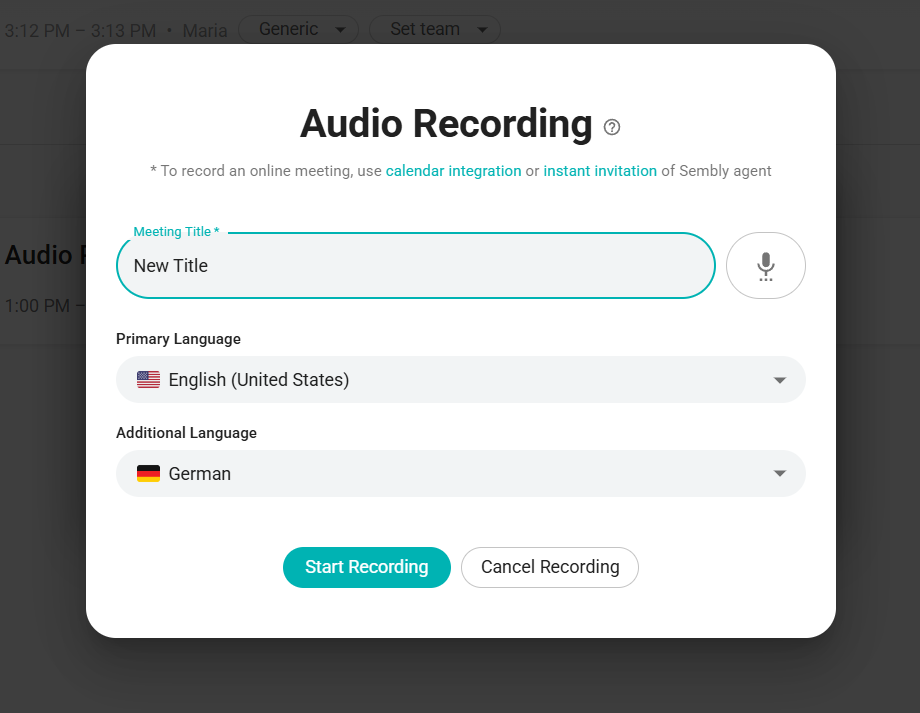Click the Maria participant name
The width and height of the screenshot is (920, 713).
click(x=204, y=31)
